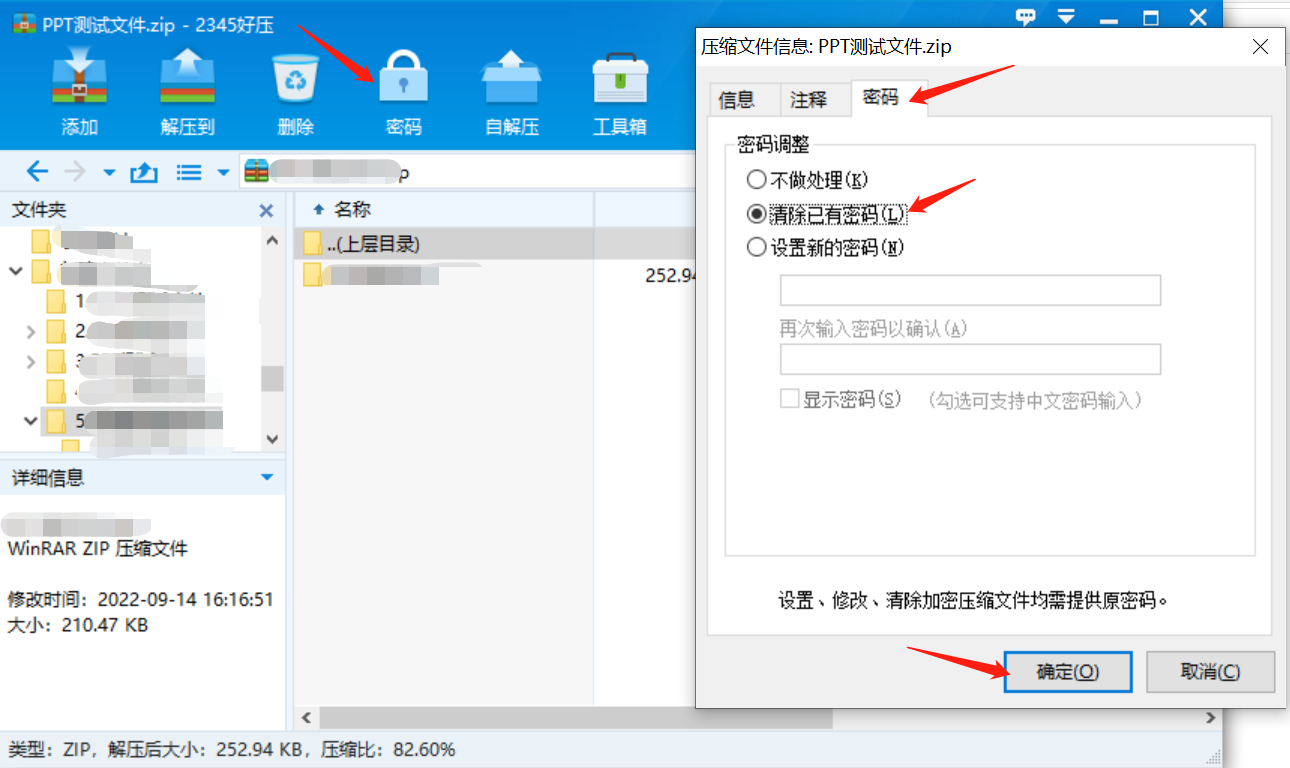Image resolution: width=1290 pixels, height=768 pixels.
Task: Open the 工具箱 toolbox icon
Action: [620, 79]
